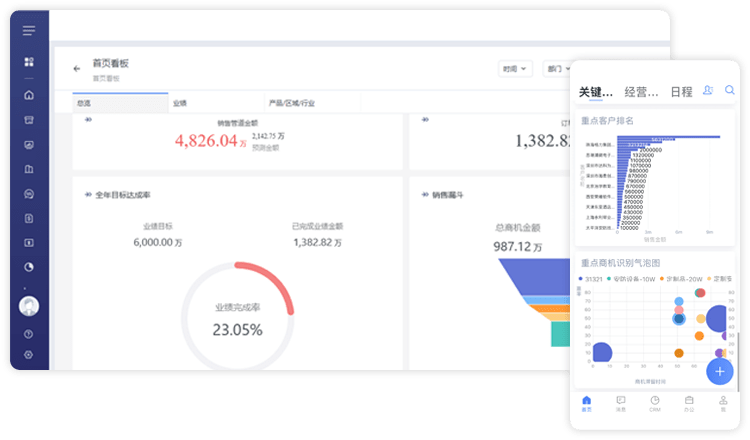Viewport: 750px width, 440px height.
Task: Click the 4,826.04 万 pipeline amount
Action: 210,141
